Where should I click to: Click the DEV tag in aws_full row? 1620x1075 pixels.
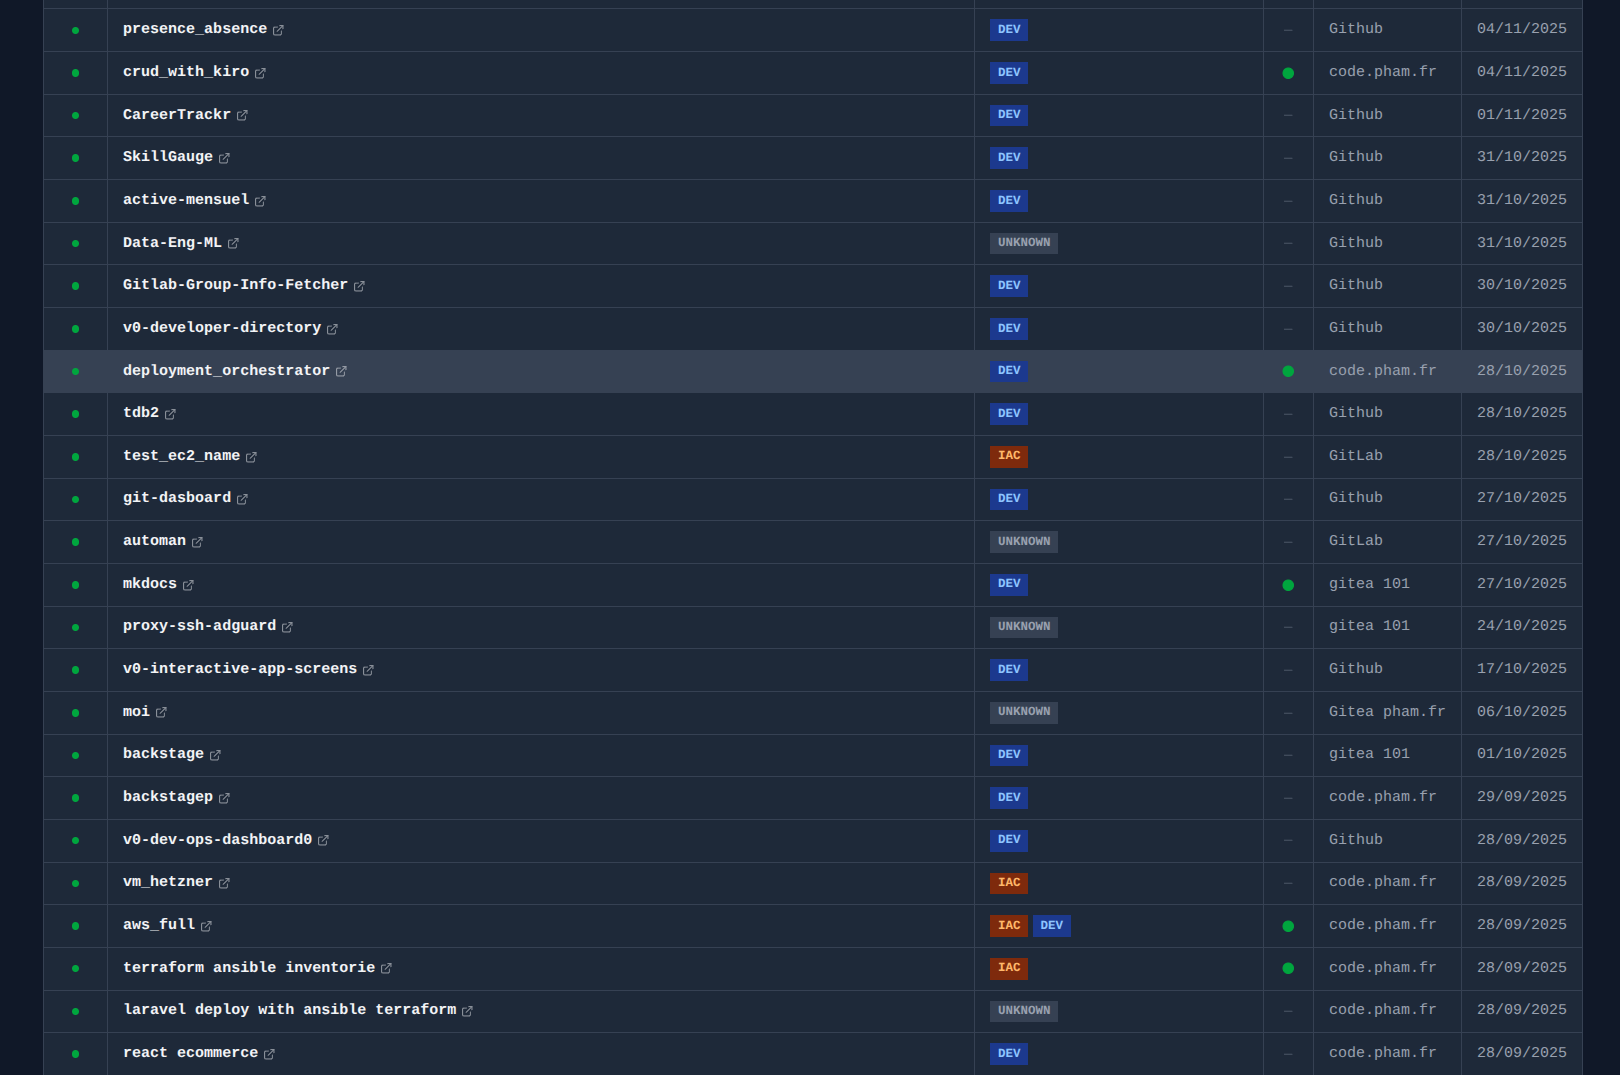point(1051,926)
